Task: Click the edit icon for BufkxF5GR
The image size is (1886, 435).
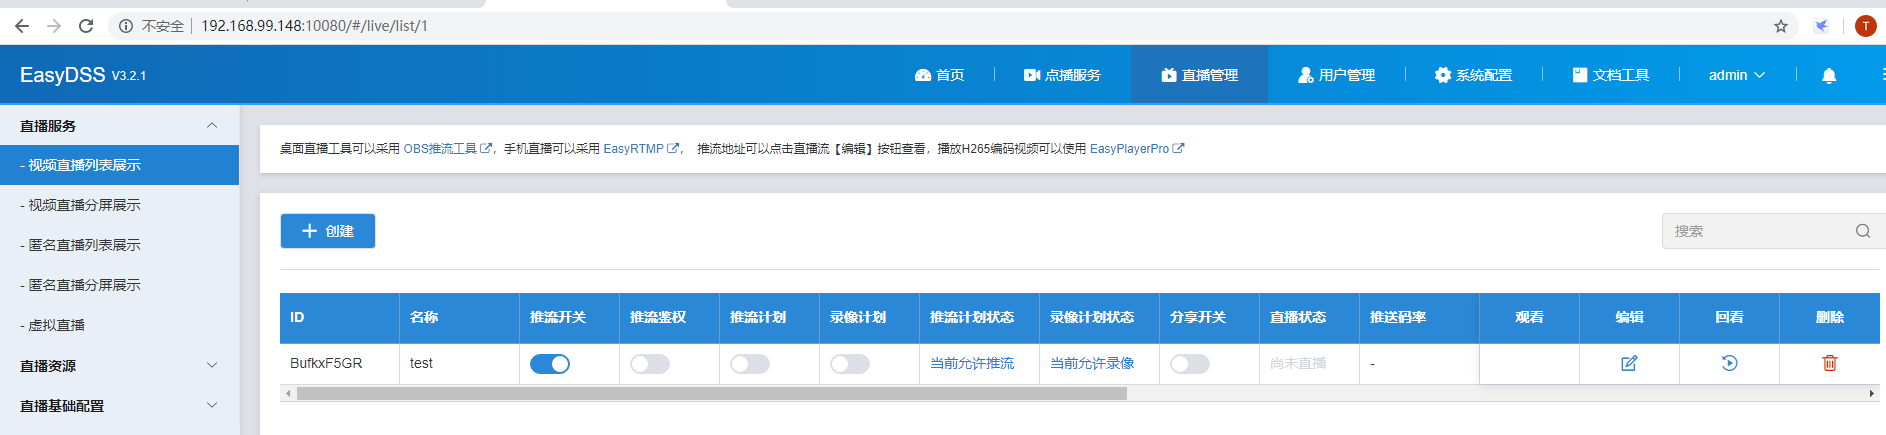Action: pyautogui.click(x=1629, y=363)
